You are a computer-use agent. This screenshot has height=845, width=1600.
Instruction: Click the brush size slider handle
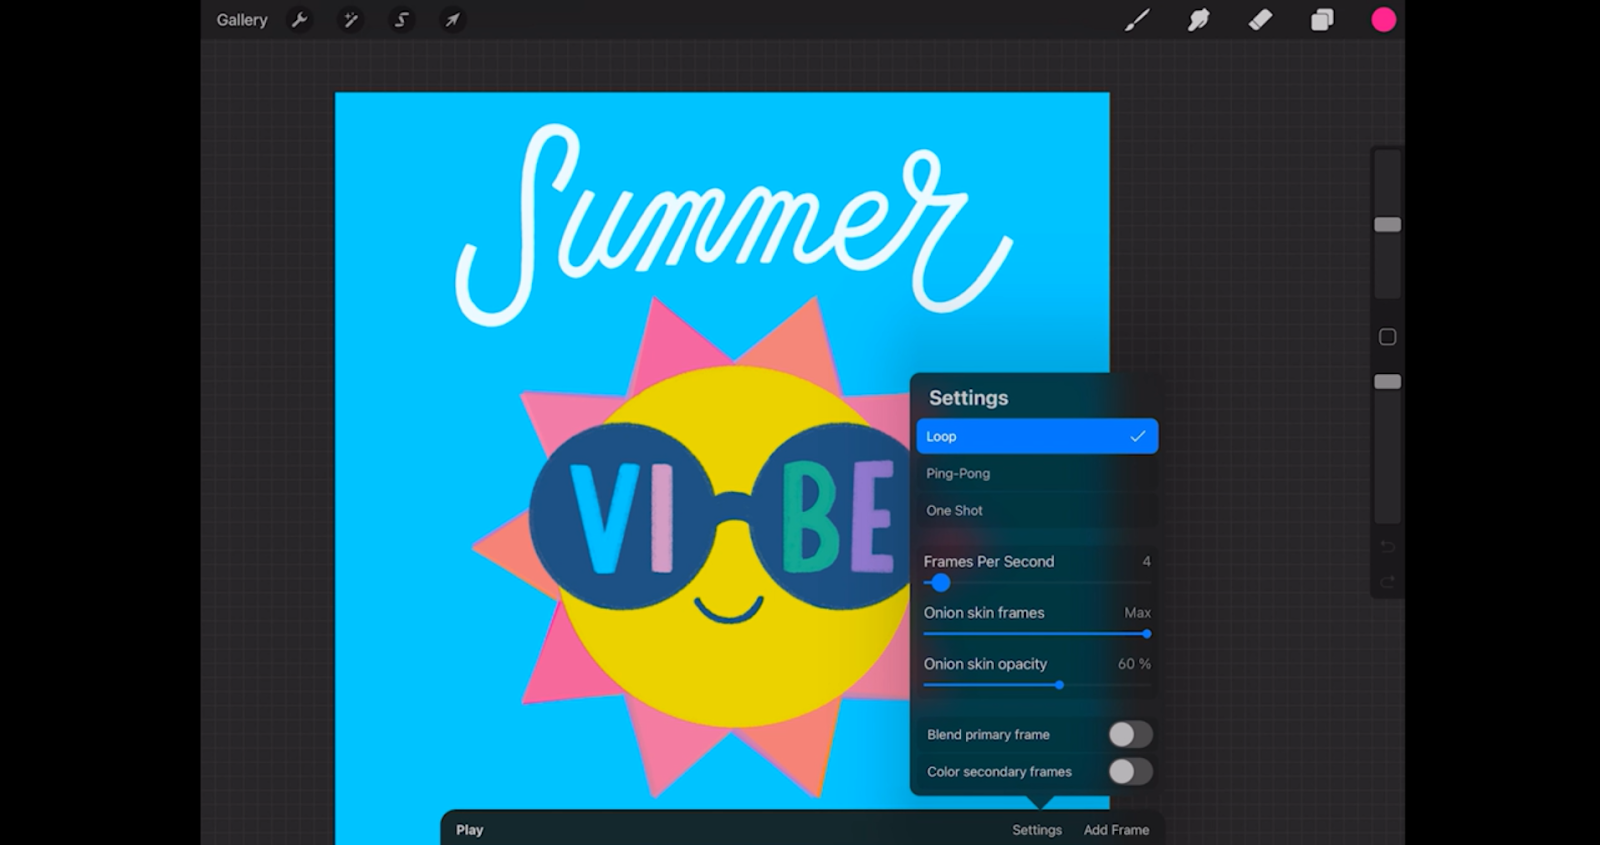click(x=1387, y=225)
